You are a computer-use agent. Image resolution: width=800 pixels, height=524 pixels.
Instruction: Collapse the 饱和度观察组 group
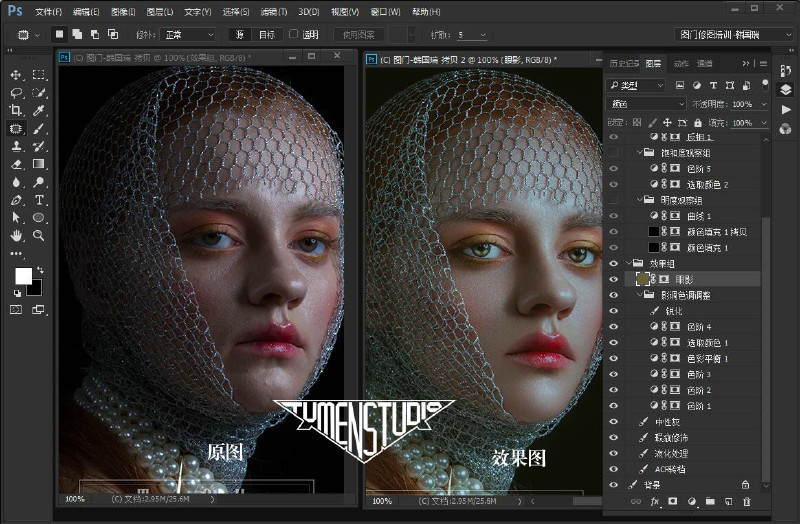click(x=639, y=152)
